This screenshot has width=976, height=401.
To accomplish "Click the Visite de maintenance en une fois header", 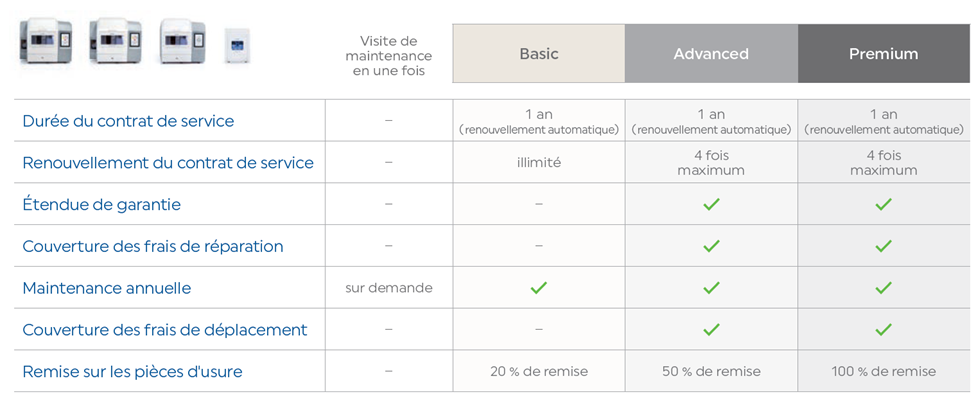I will tap(388, 55).
